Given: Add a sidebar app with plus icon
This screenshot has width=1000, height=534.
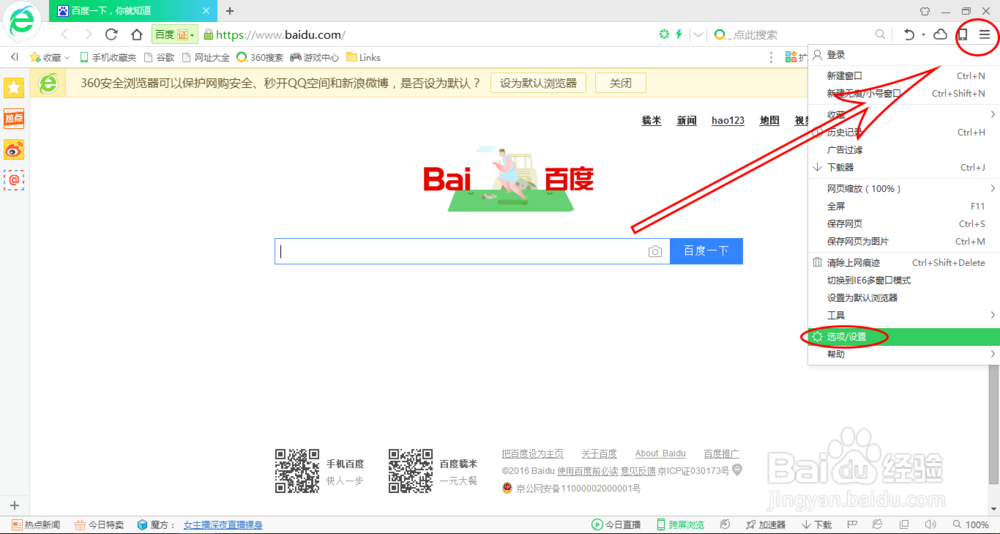Looking at the screenshot, I should click(15, 506).
